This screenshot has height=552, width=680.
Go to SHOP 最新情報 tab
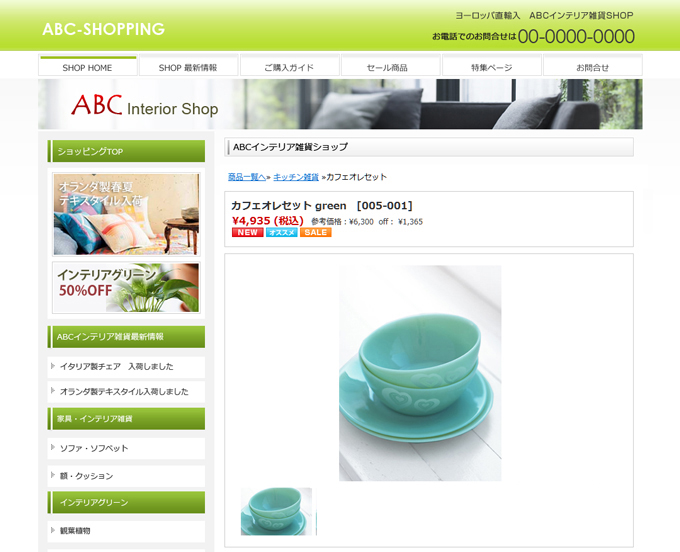click(188, 66)
